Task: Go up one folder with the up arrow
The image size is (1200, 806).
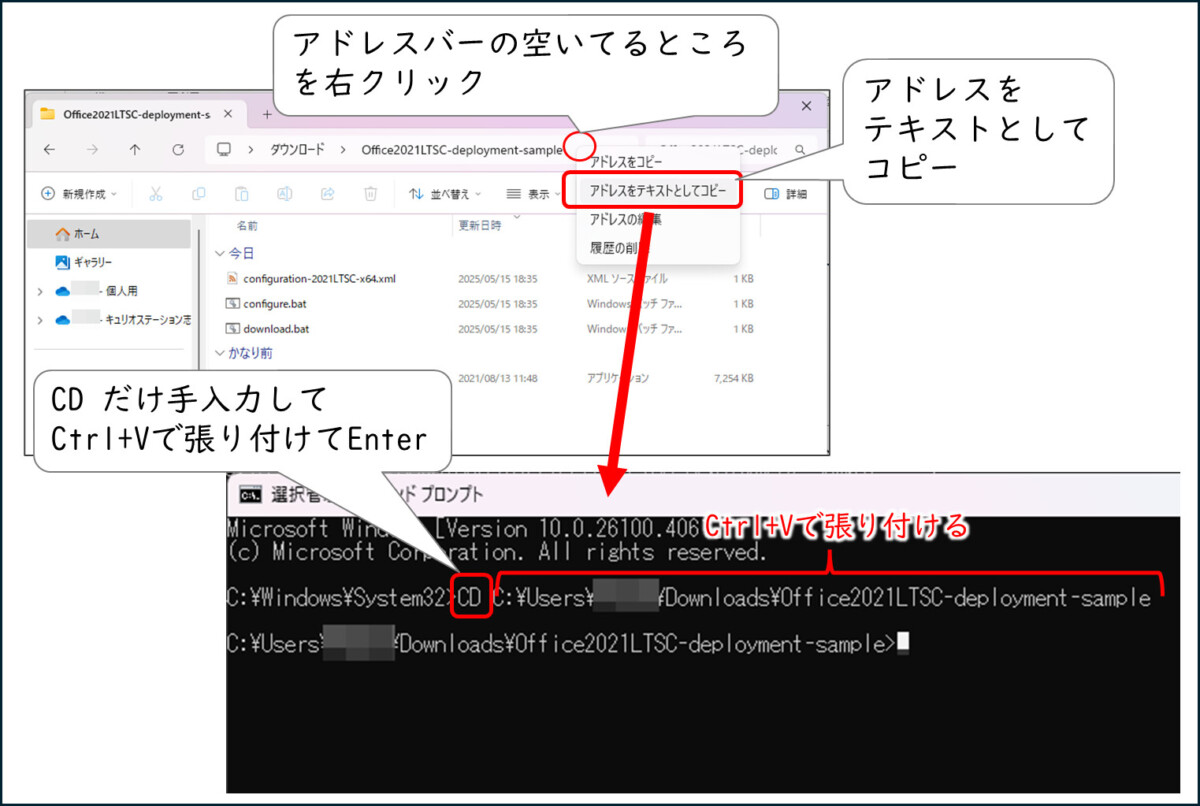Action: [x=135, y=150]
